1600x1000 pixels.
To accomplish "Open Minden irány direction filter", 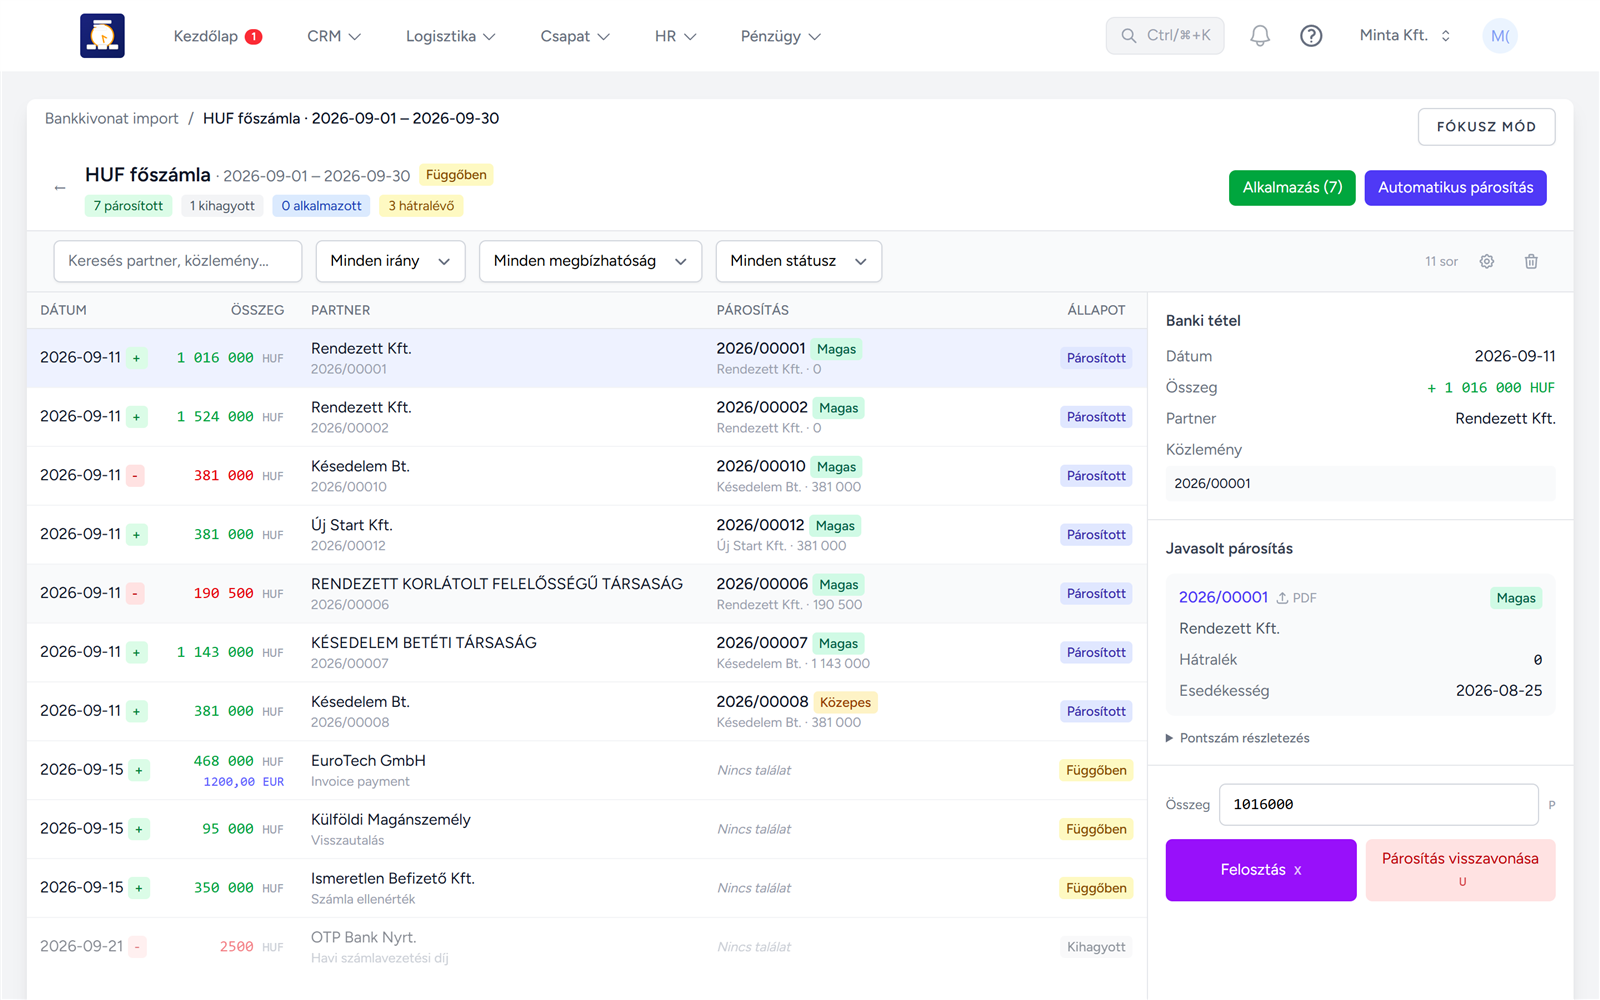I will (x=390, y=261).
